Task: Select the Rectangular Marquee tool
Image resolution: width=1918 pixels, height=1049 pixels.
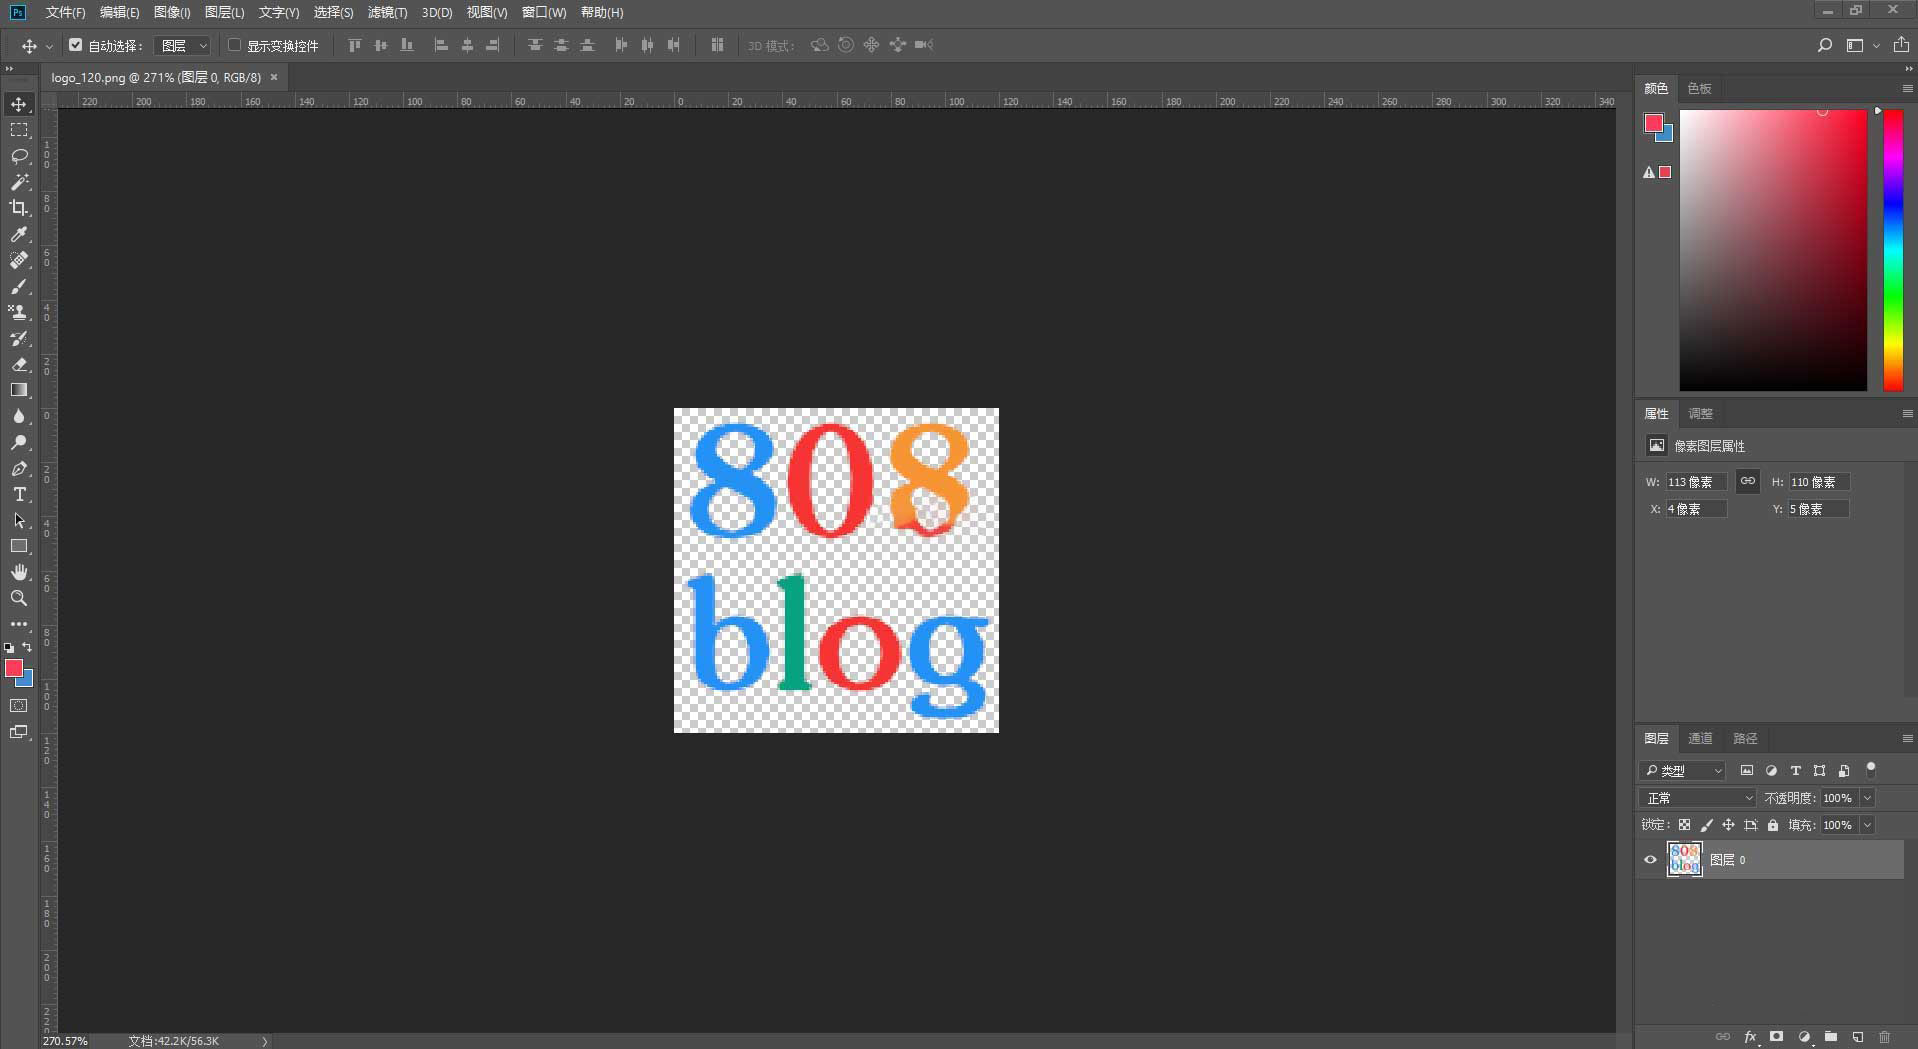Action: pyautogui.click(x=19, y=130)
